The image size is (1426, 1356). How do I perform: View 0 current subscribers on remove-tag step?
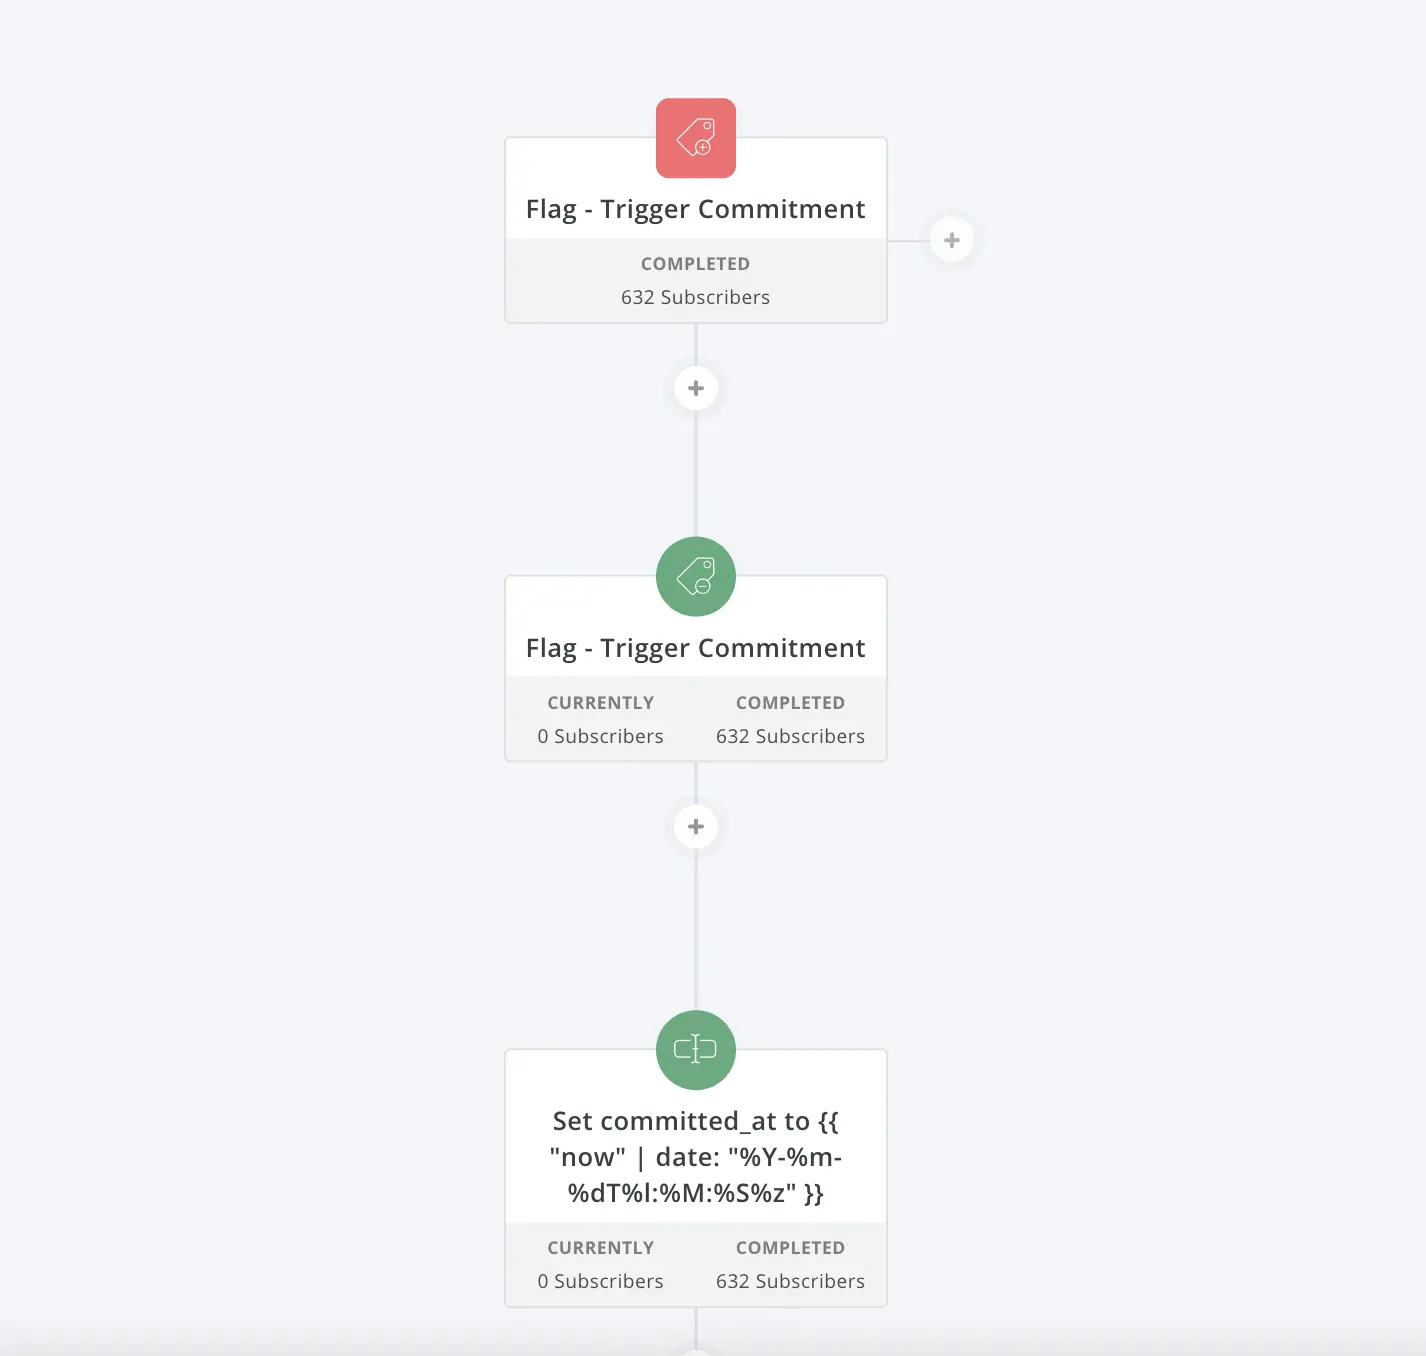[601, 736]
